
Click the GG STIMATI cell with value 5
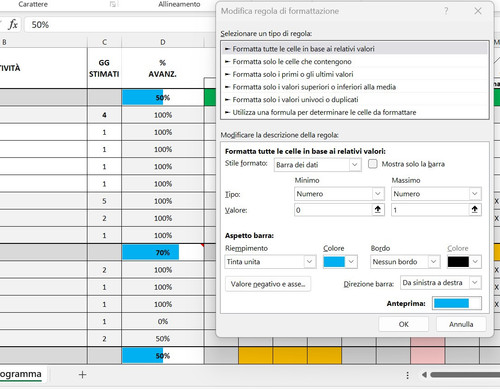tap(104, 201)
